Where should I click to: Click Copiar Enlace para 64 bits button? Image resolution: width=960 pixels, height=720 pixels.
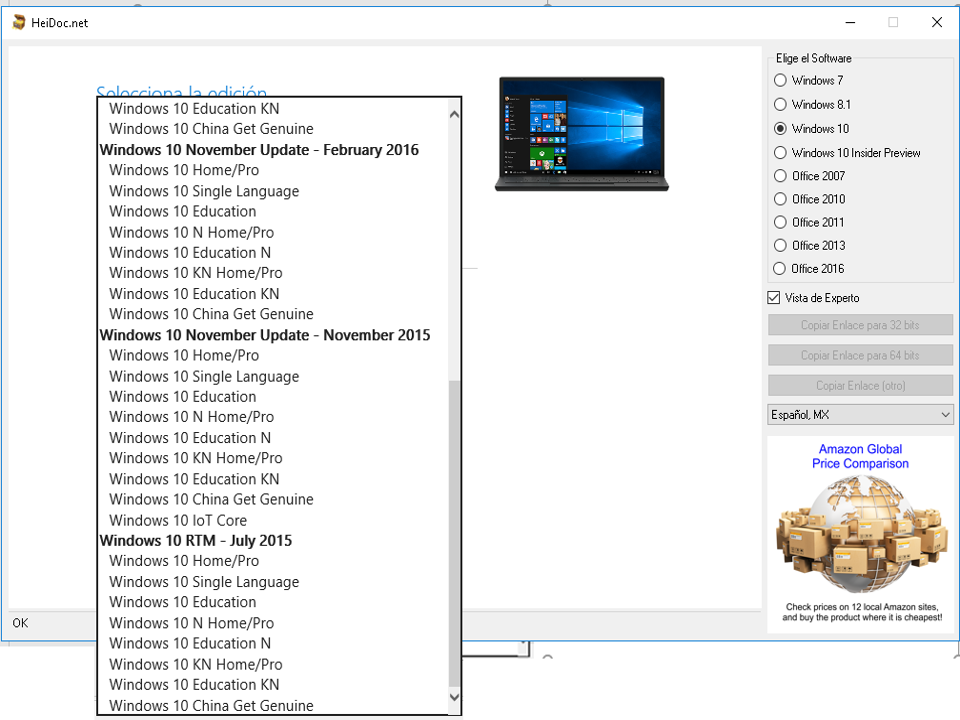point(860,355)
